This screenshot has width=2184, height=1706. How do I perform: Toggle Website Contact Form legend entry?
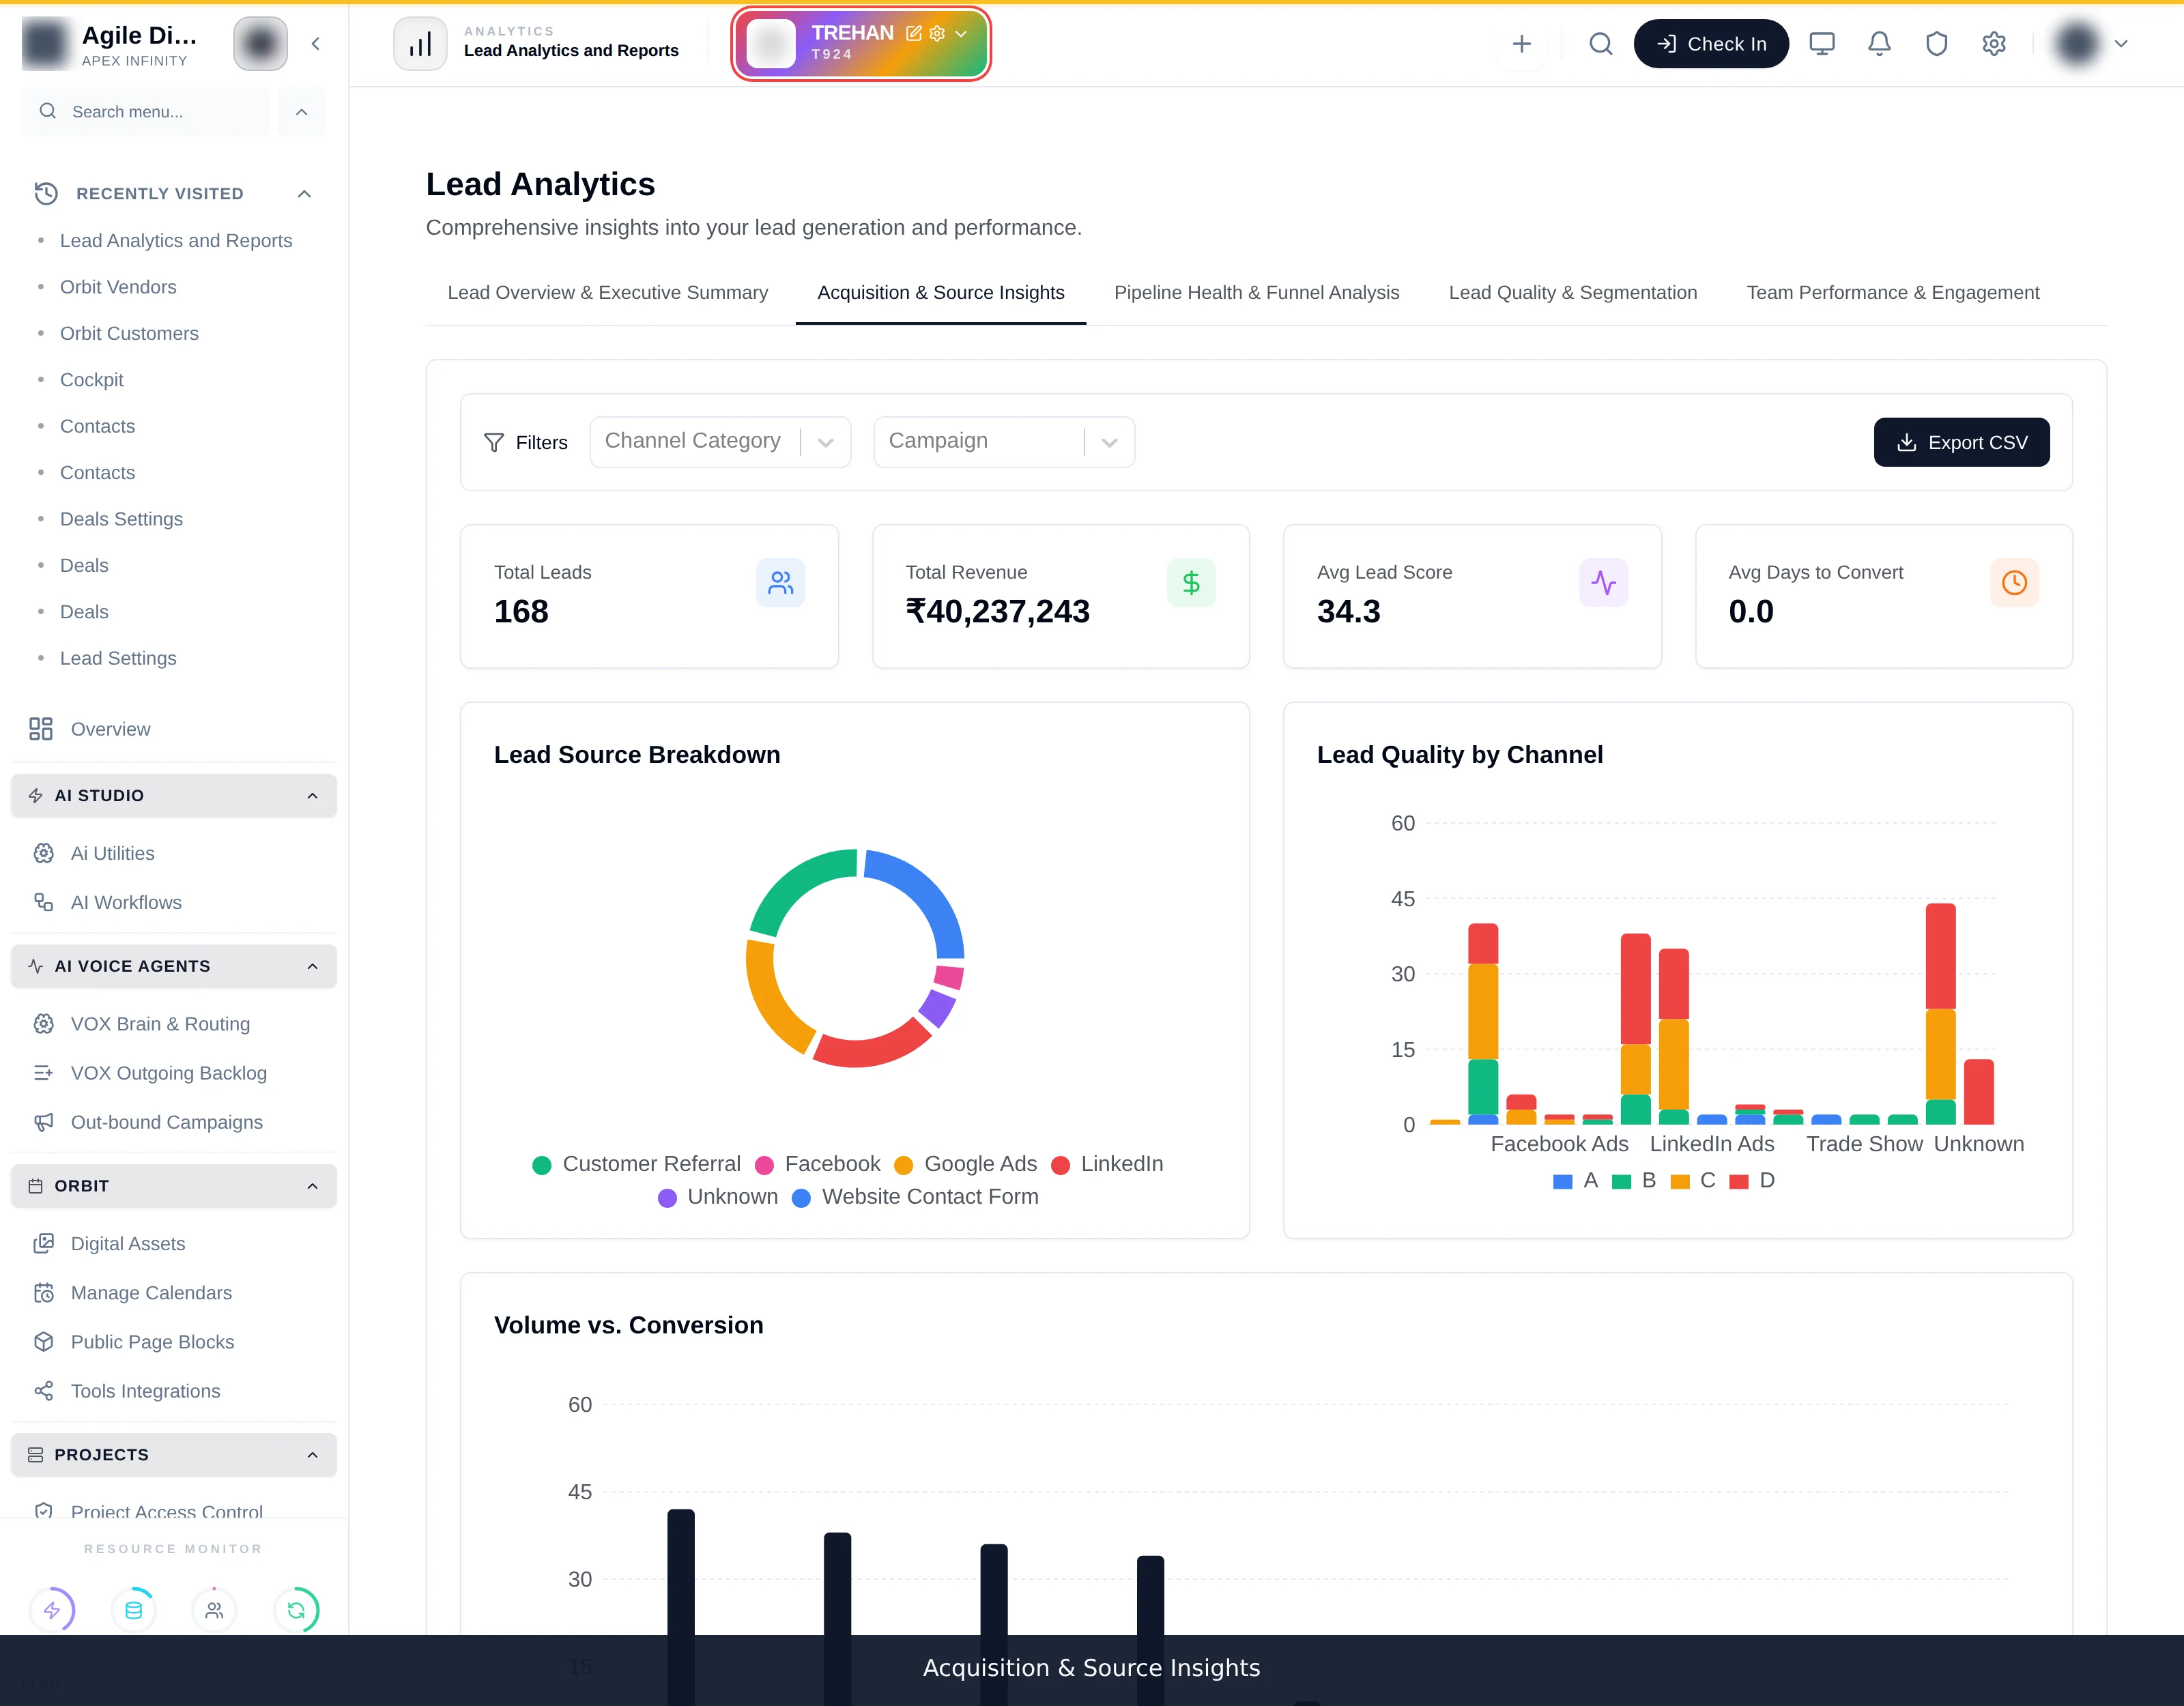[915, 1197]
